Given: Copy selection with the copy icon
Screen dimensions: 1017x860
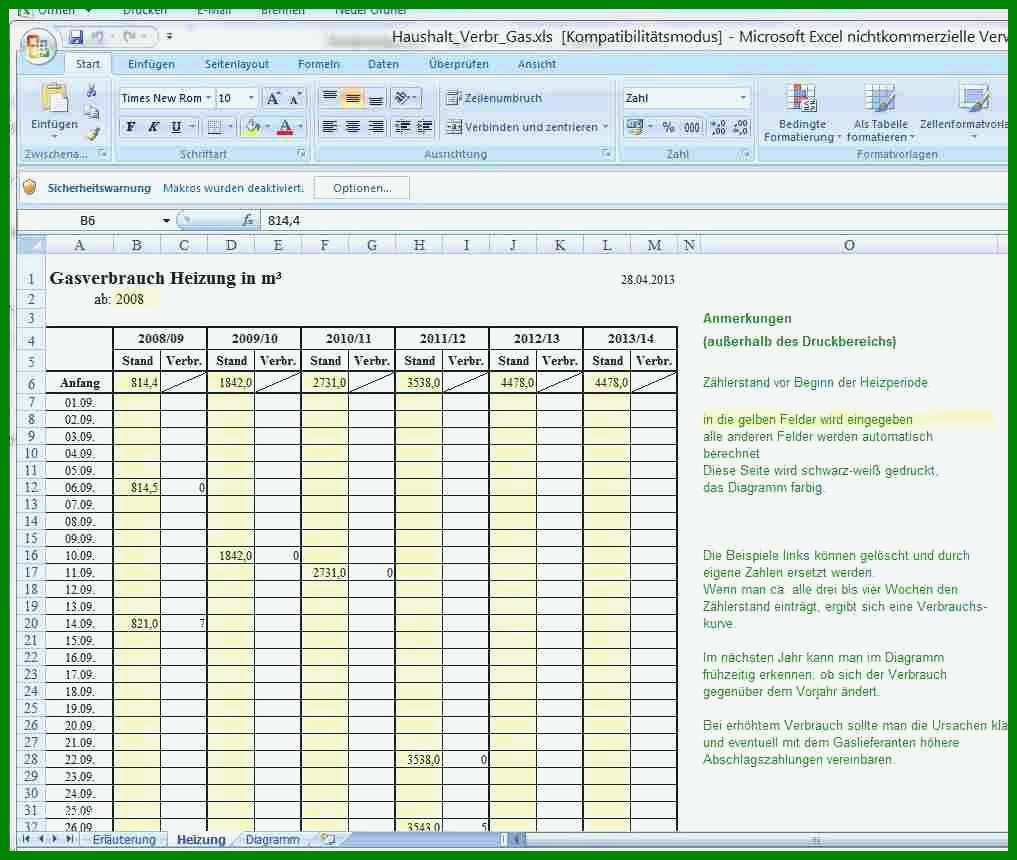Looking at the screenshot, I should 91,113.
